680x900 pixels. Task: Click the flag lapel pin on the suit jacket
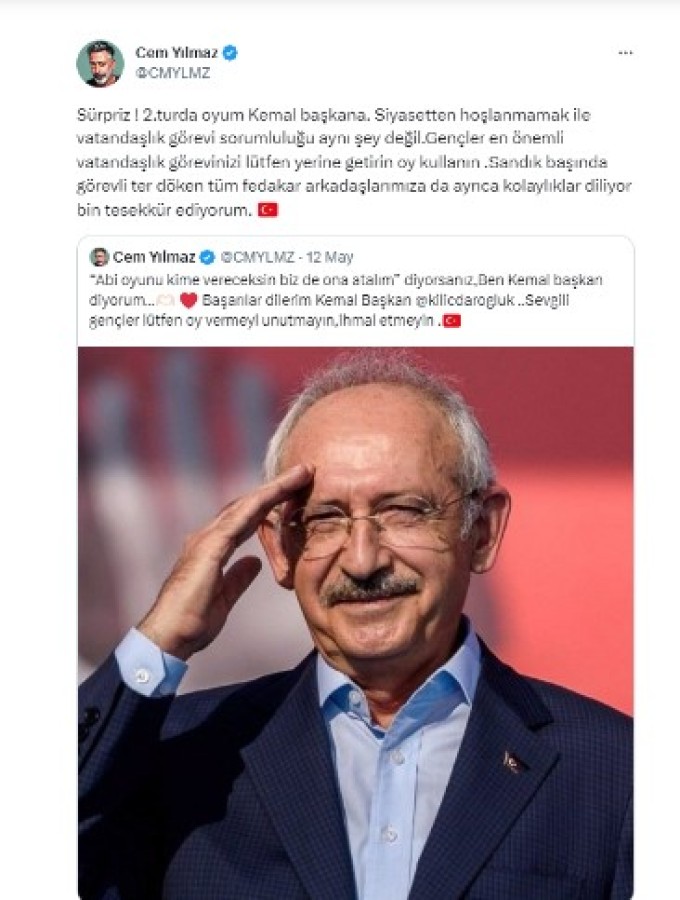[x=511, y=762]
